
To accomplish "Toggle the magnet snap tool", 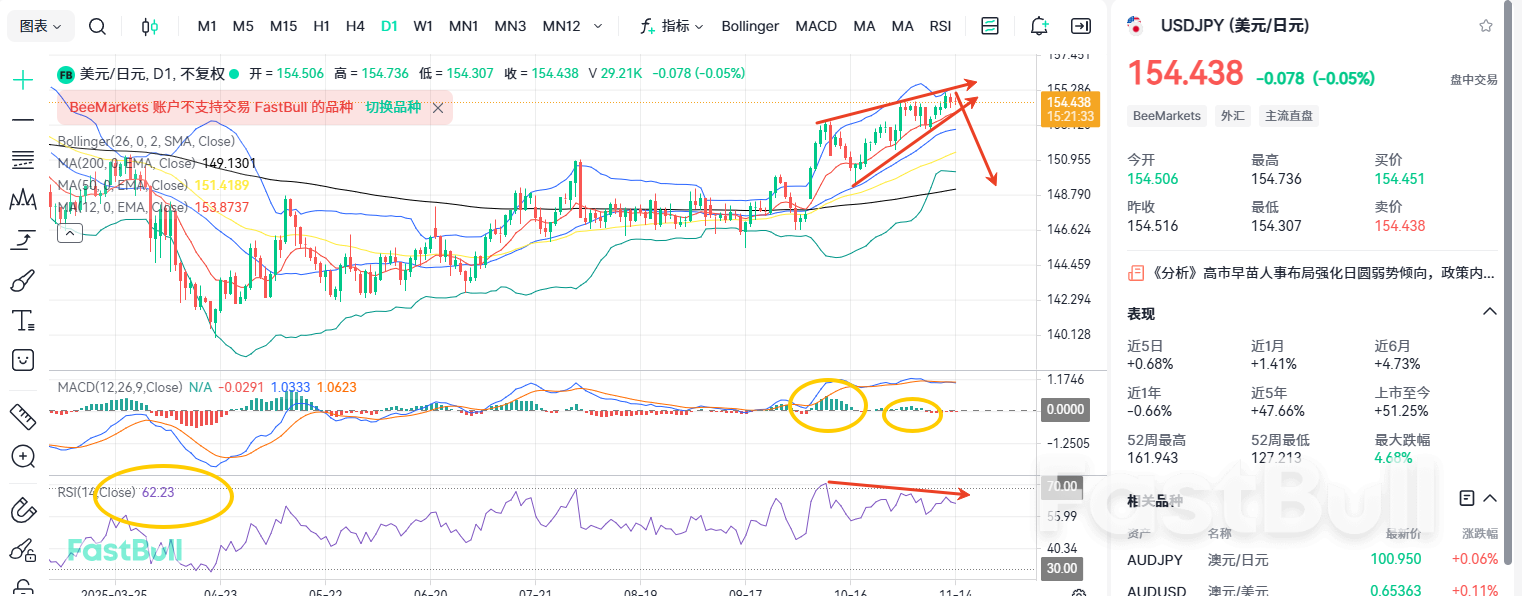I will point(21,510).
